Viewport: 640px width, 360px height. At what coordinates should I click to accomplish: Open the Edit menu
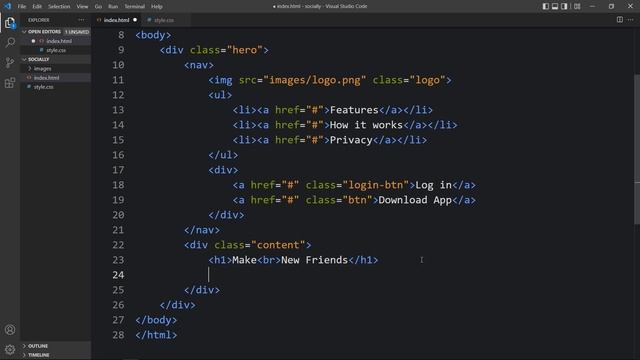click(x=37, y=6)
